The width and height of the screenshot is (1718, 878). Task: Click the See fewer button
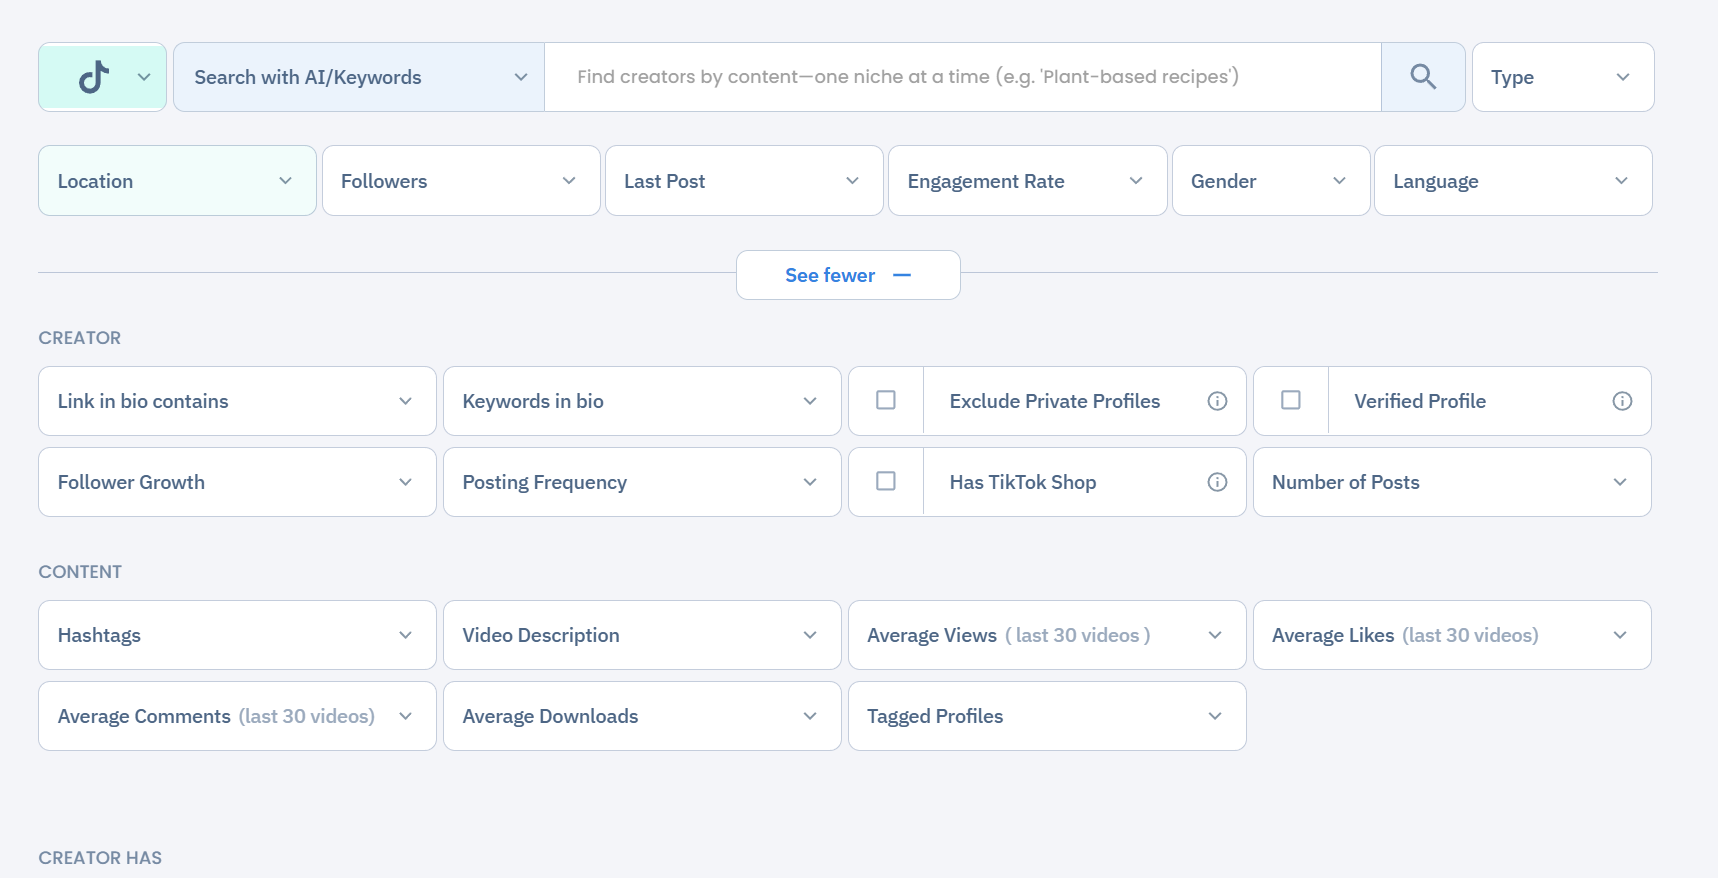click(x=848, y=275)
